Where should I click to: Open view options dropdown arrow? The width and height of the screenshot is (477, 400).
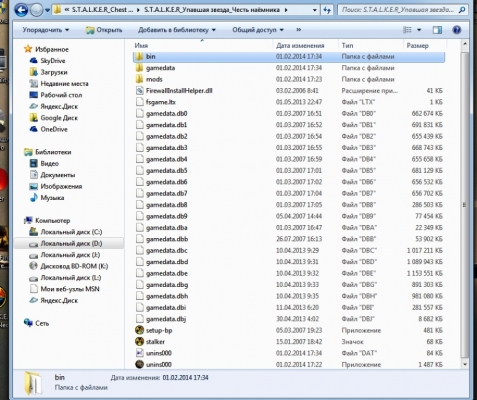click(419, 30)
